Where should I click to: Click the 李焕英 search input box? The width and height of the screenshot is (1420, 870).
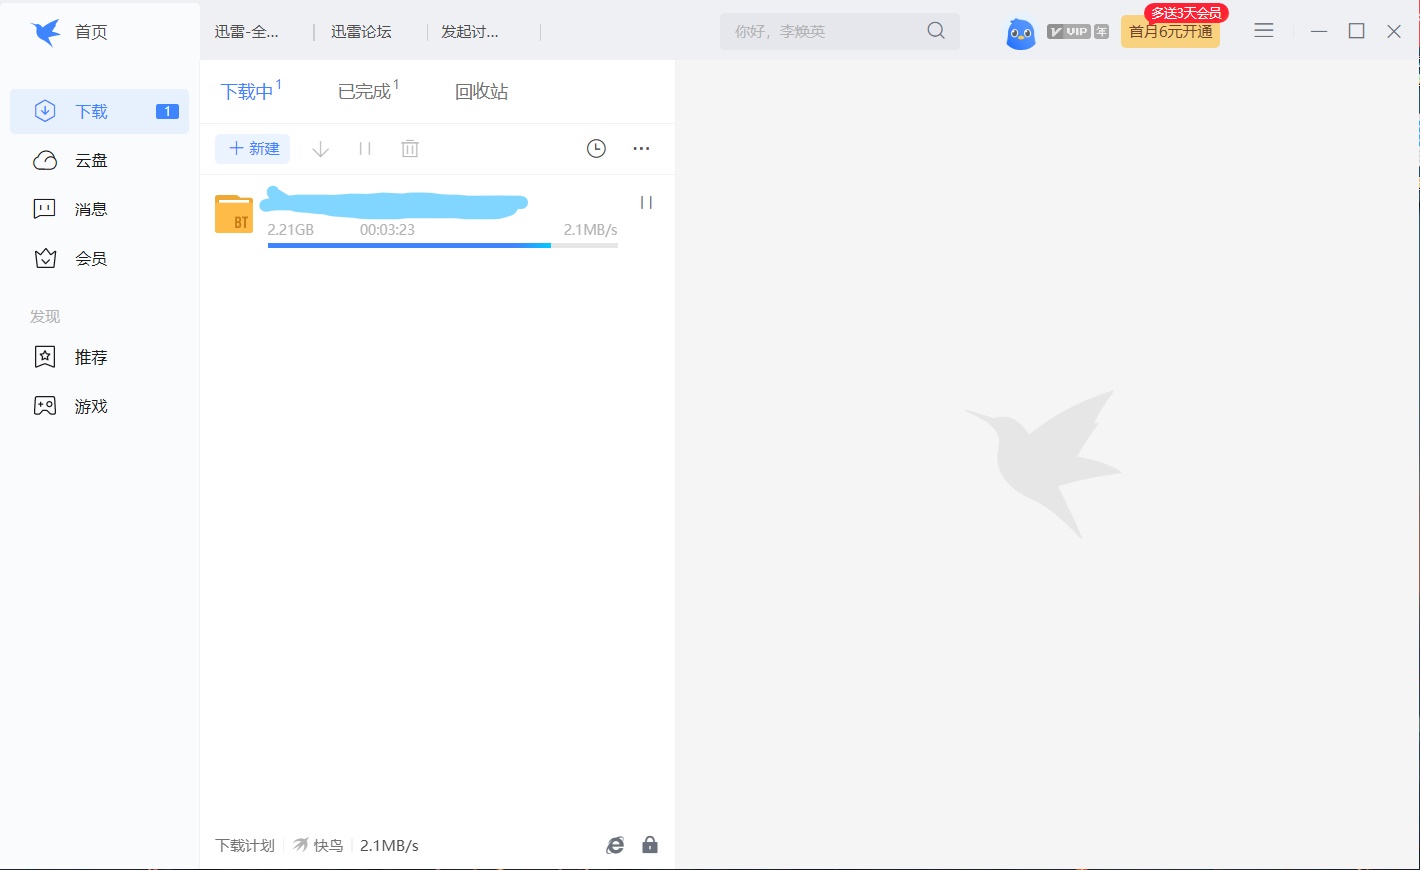coord(830,31)
